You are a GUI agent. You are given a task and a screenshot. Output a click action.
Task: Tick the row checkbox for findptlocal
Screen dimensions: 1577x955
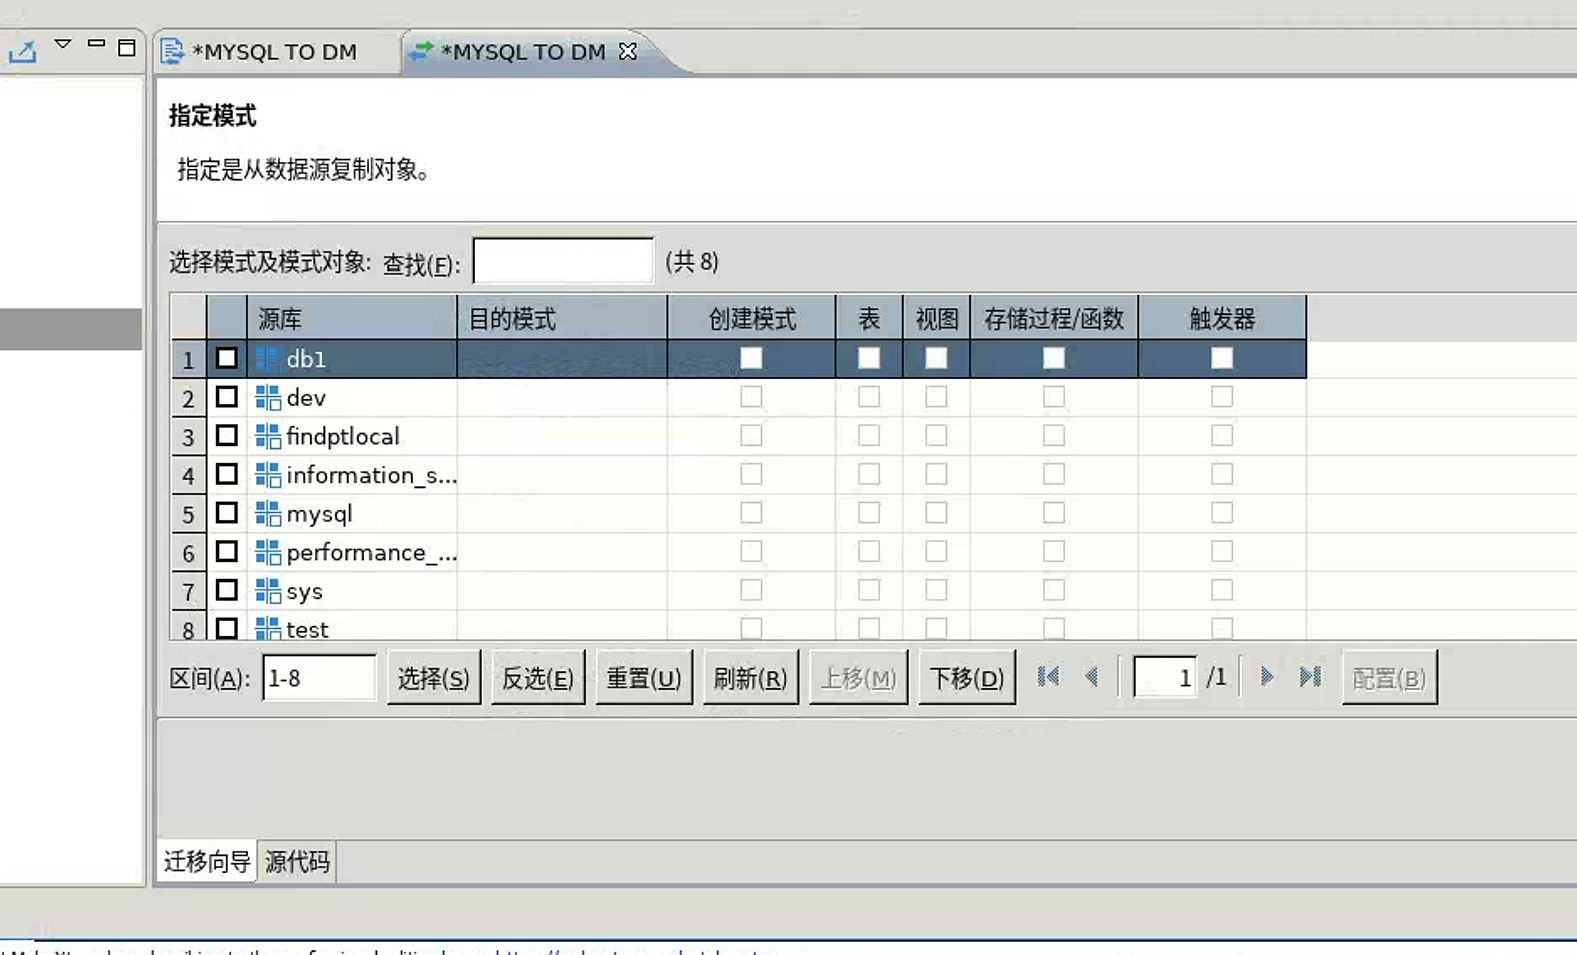227,435
